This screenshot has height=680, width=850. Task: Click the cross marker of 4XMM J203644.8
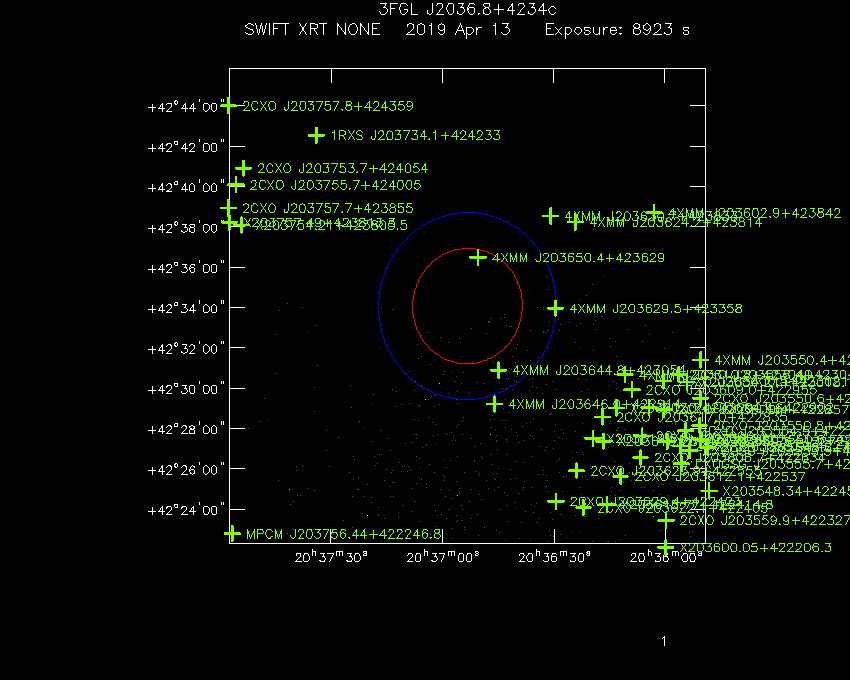tap(498, 370)
